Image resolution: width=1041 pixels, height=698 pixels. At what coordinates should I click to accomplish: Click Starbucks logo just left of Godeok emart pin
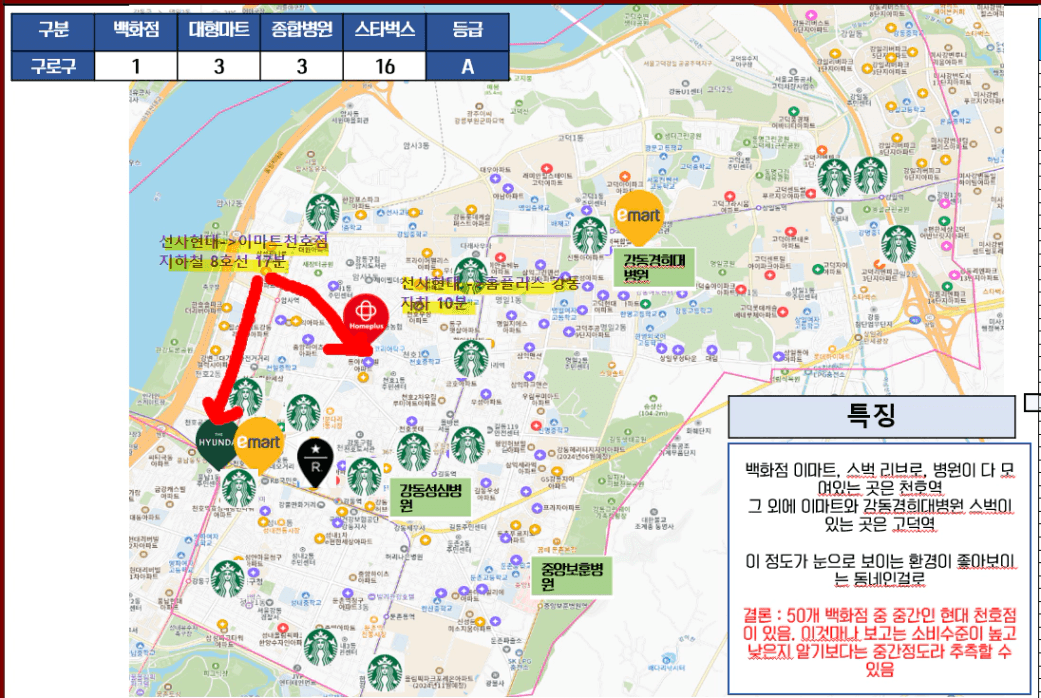[x=590, y=235]
